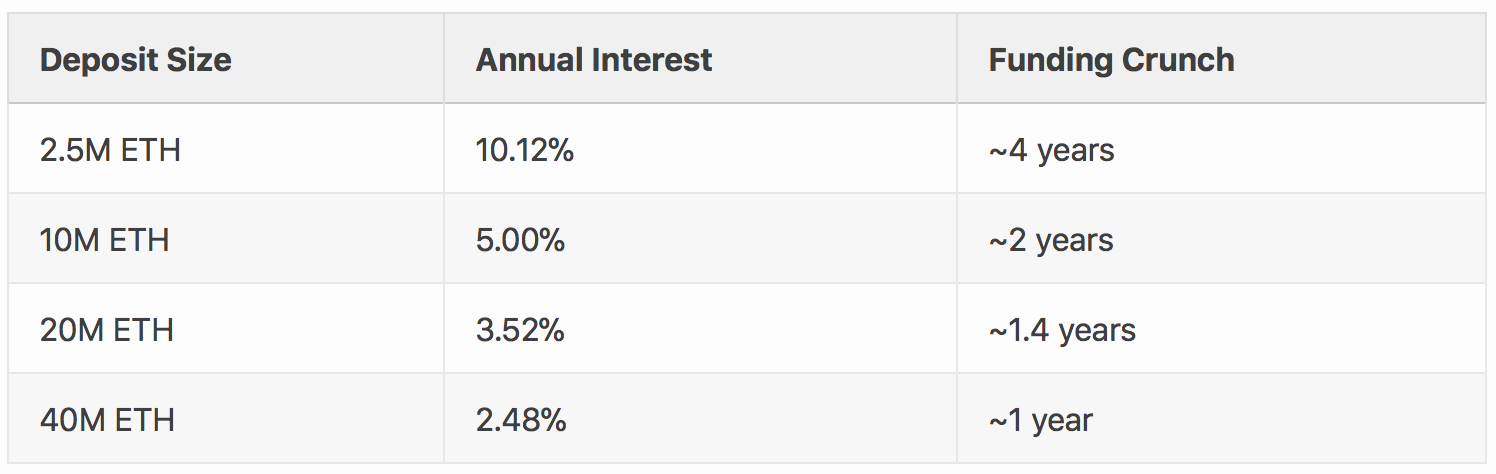Click the 2.48% interest value

point(522,420)
